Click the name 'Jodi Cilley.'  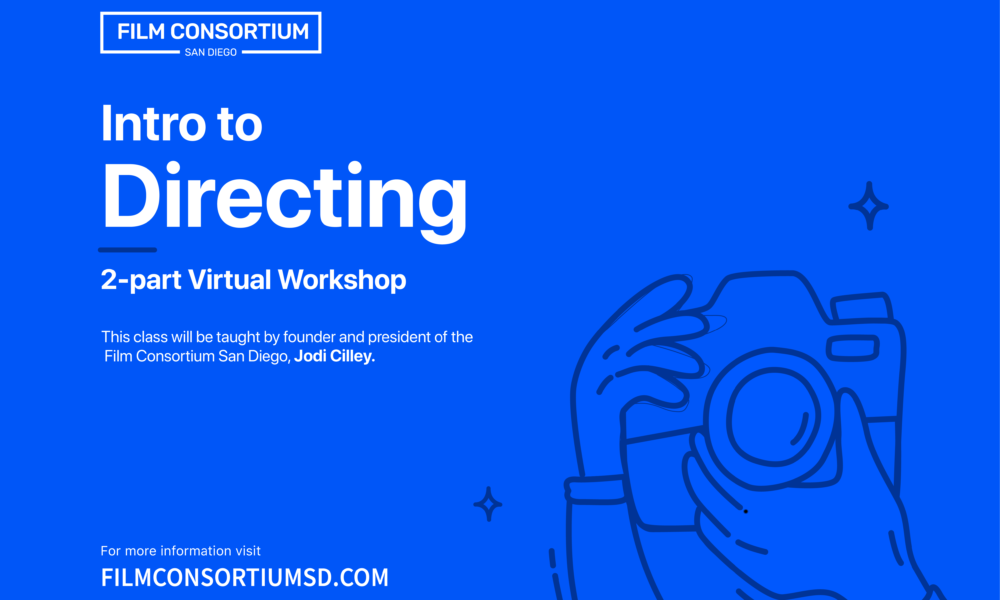pos(335,356)
